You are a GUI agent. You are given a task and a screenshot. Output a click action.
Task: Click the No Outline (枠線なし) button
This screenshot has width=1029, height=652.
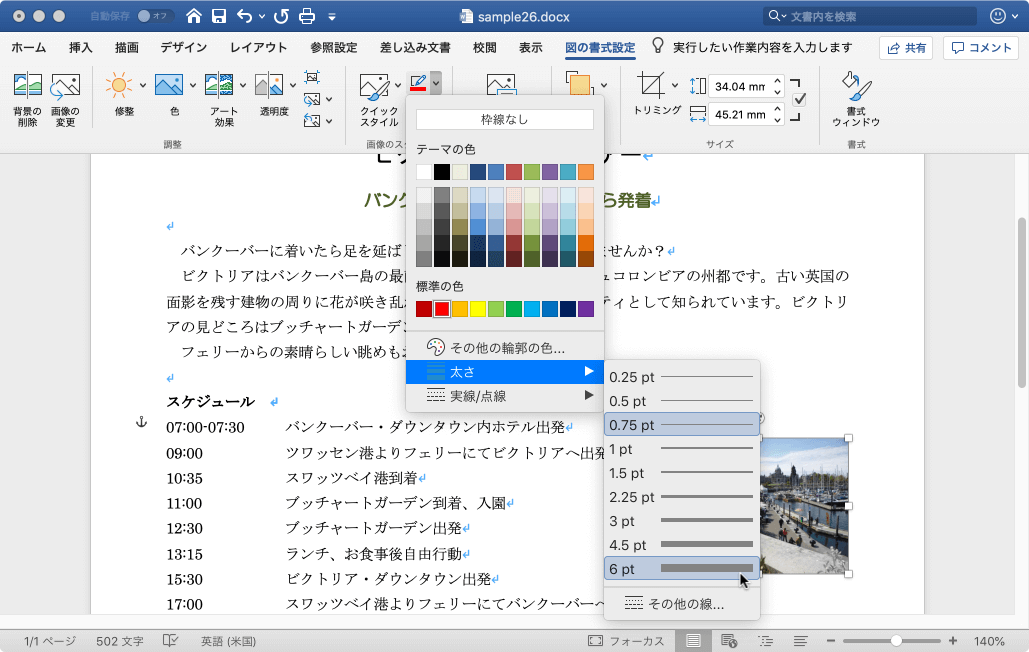tap(504, 120)
